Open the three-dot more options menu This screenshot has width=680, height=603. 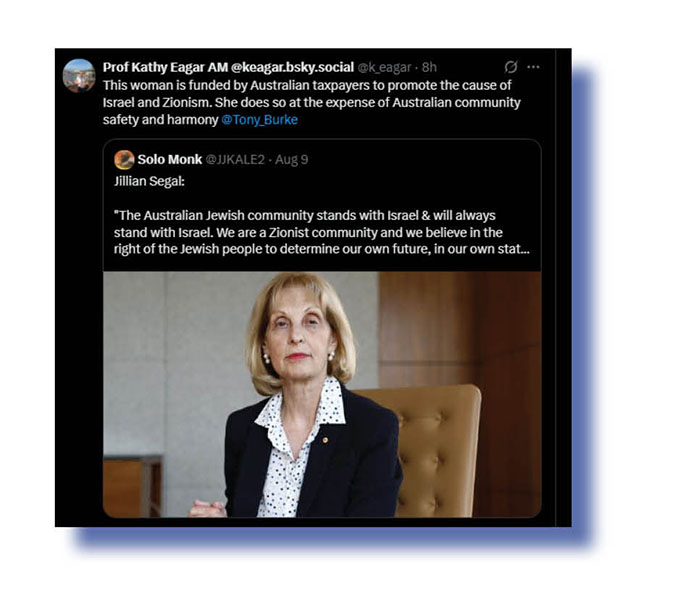[533, 67]
